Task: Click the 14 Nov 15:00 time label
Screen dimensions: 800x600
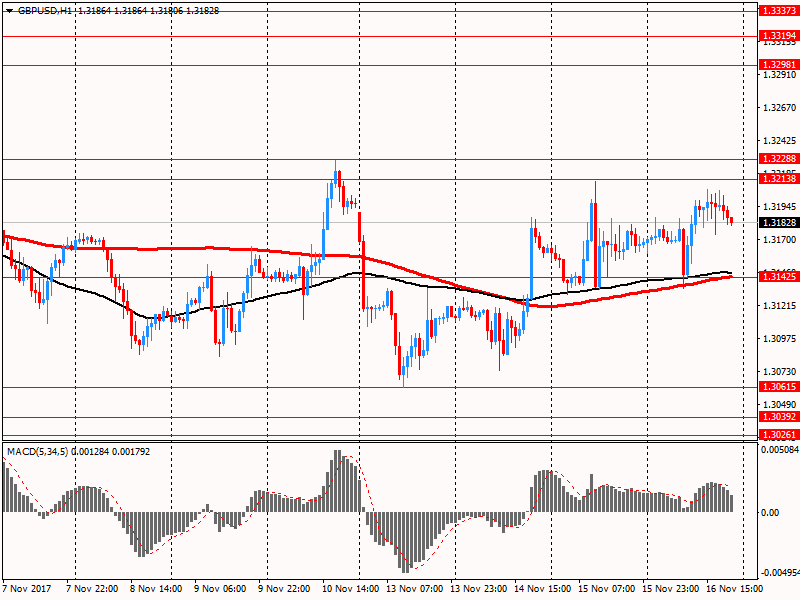Action: coord(543,588)
